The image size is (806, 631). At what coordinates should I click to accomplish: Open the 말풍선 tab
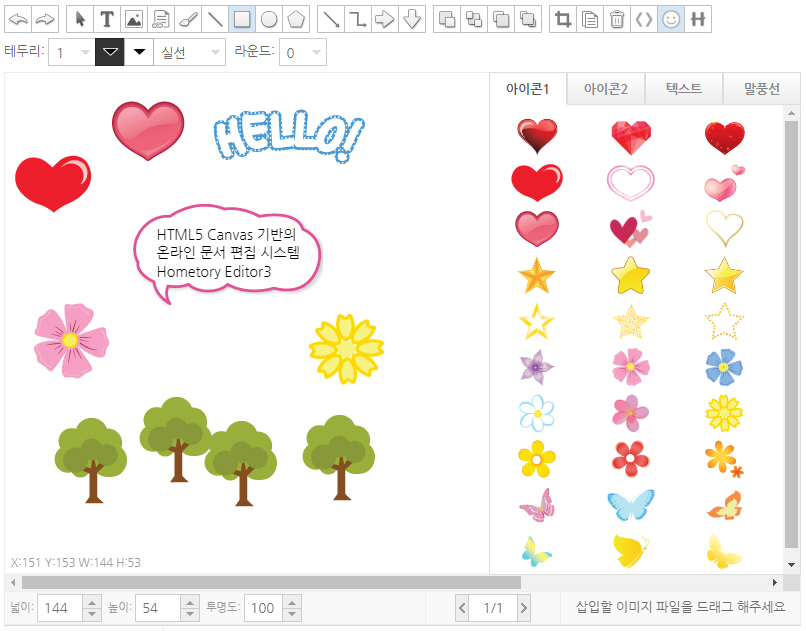pos(762,89)
